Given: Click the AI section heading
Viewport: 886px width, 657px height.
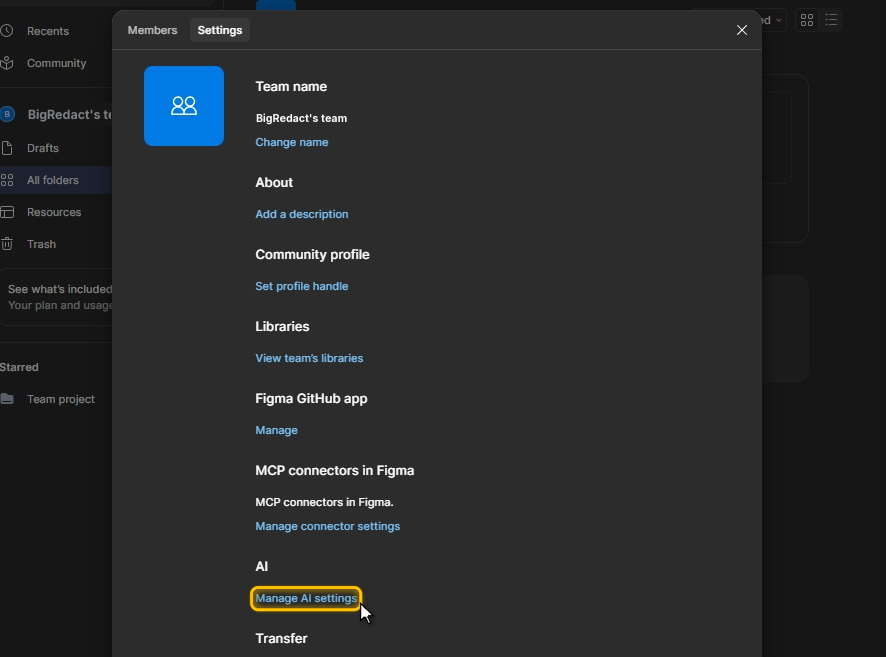Looking at the screenshot, I should click(x=262, y=567).
